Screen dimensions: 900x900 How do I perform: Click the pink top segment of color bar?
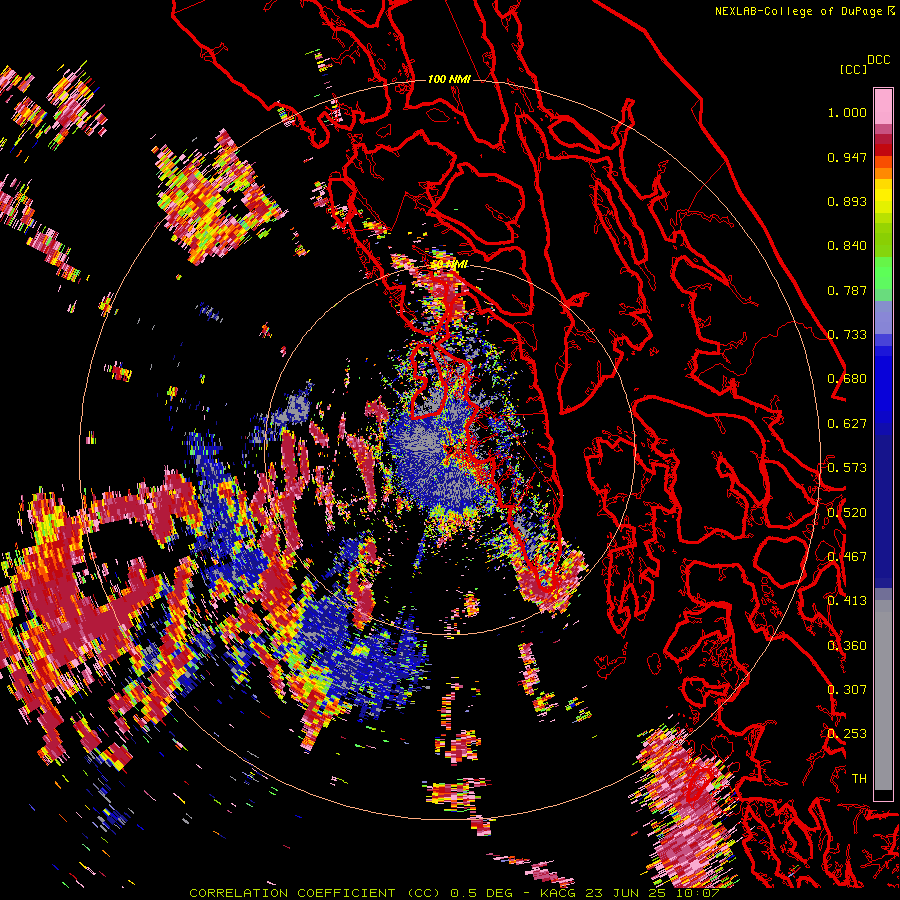pyautogui.click(x=883, y=106)
